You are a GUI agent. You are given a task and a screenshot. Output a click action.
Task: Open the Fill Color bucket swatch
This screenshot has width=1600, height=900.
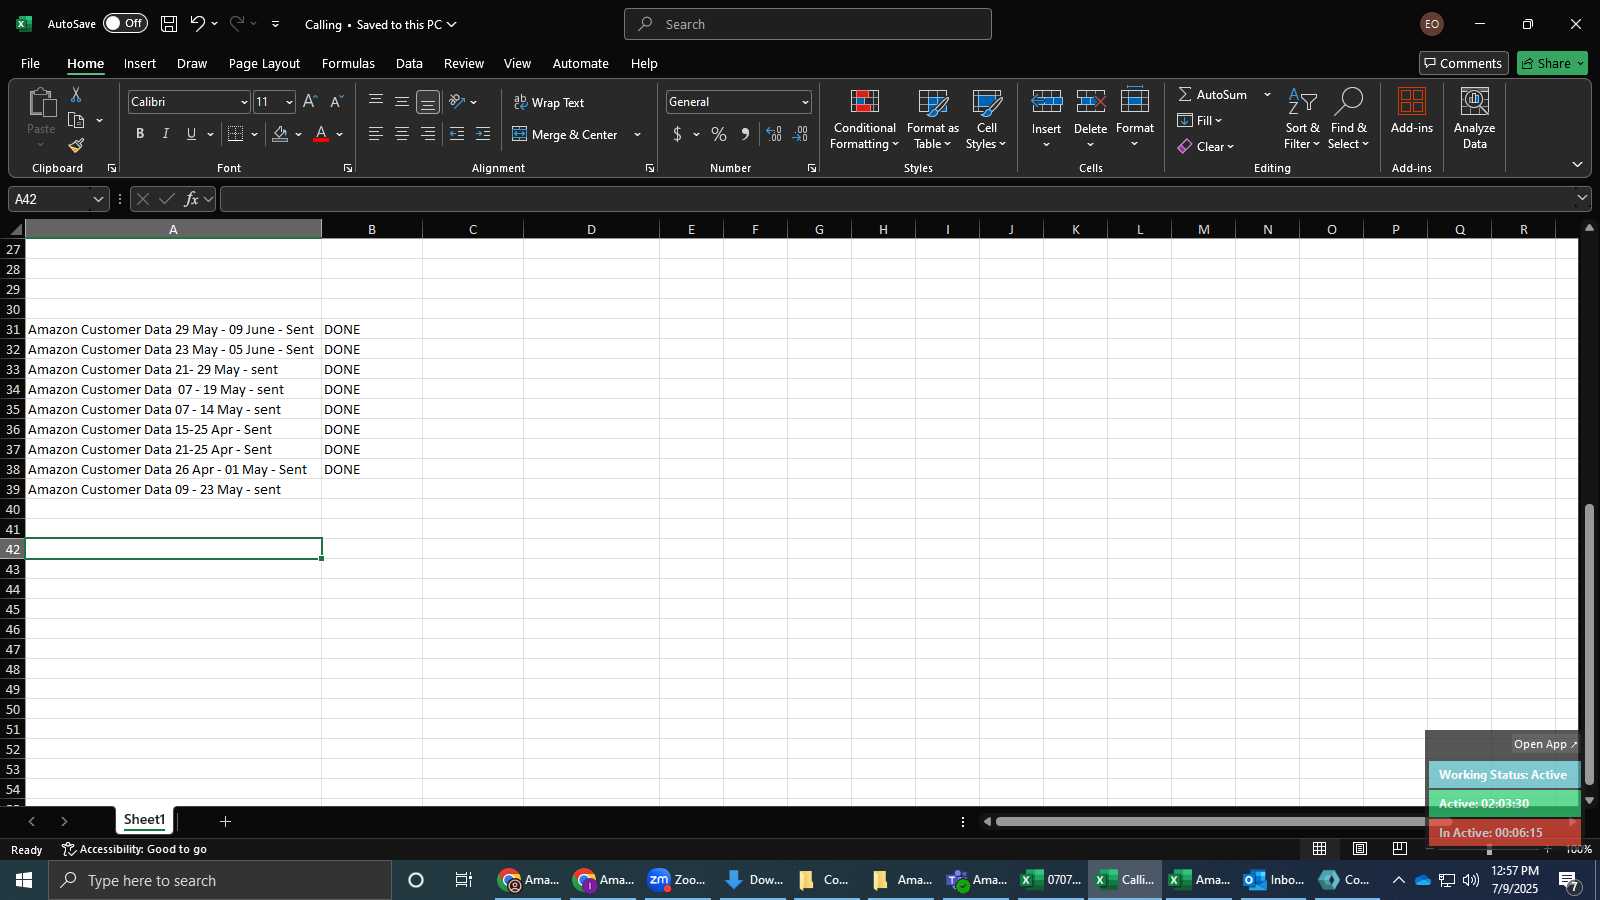point(280,134)
